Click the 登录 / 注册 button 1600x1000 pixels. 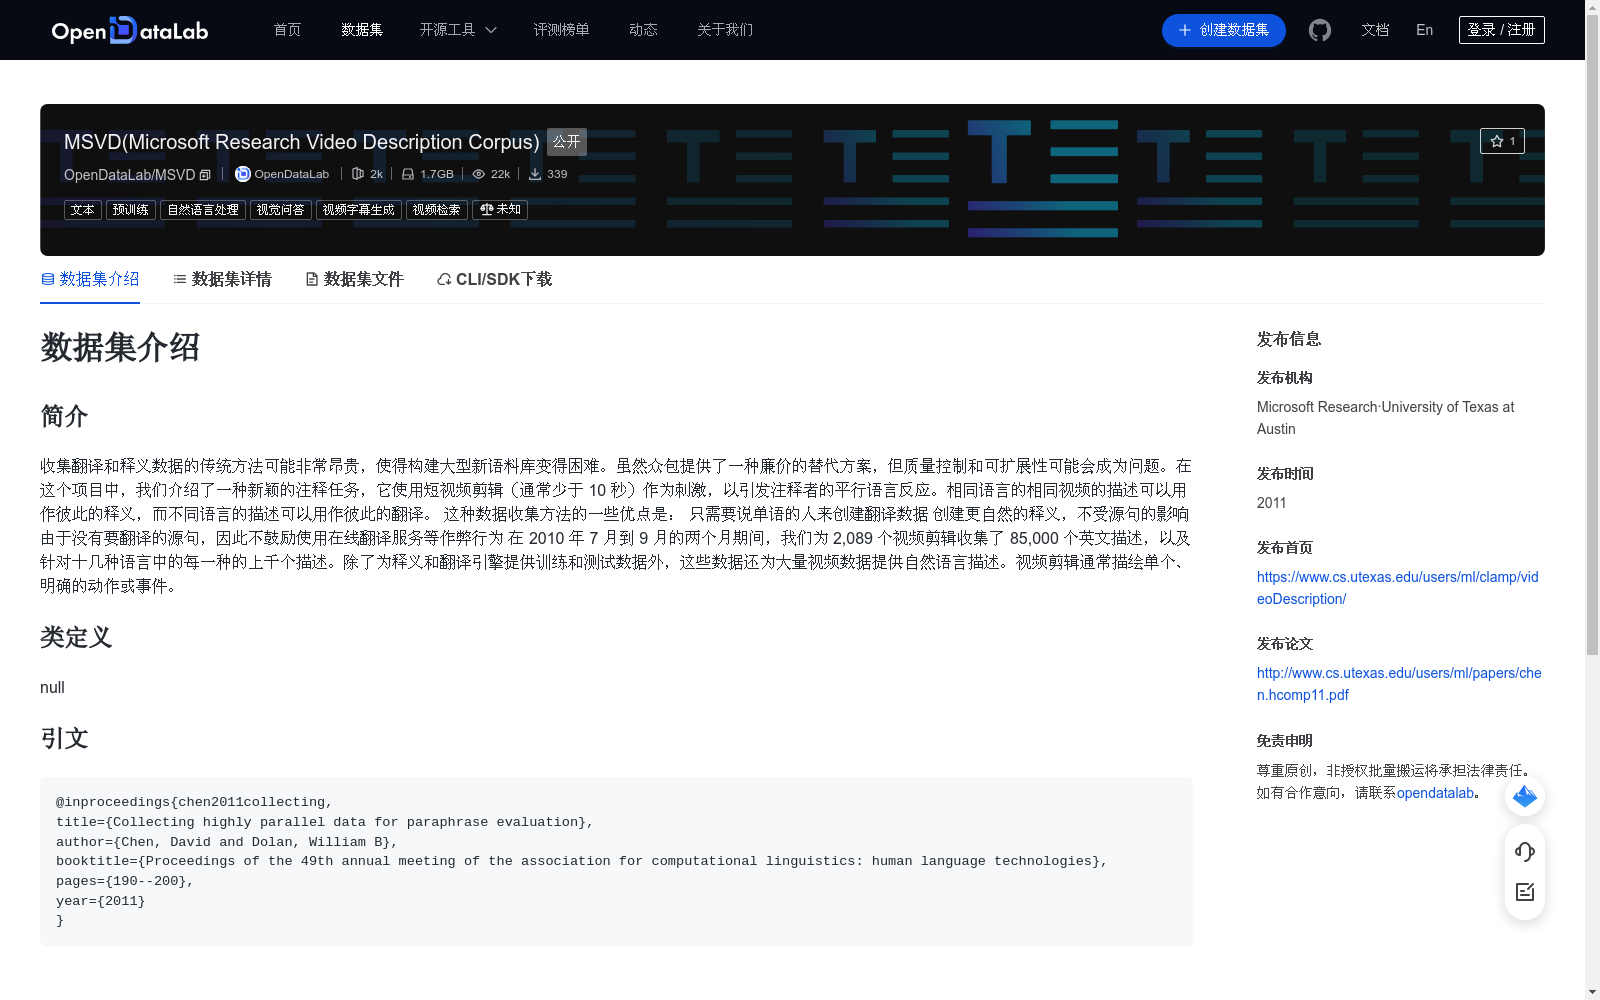click(x=1501, y=30)
